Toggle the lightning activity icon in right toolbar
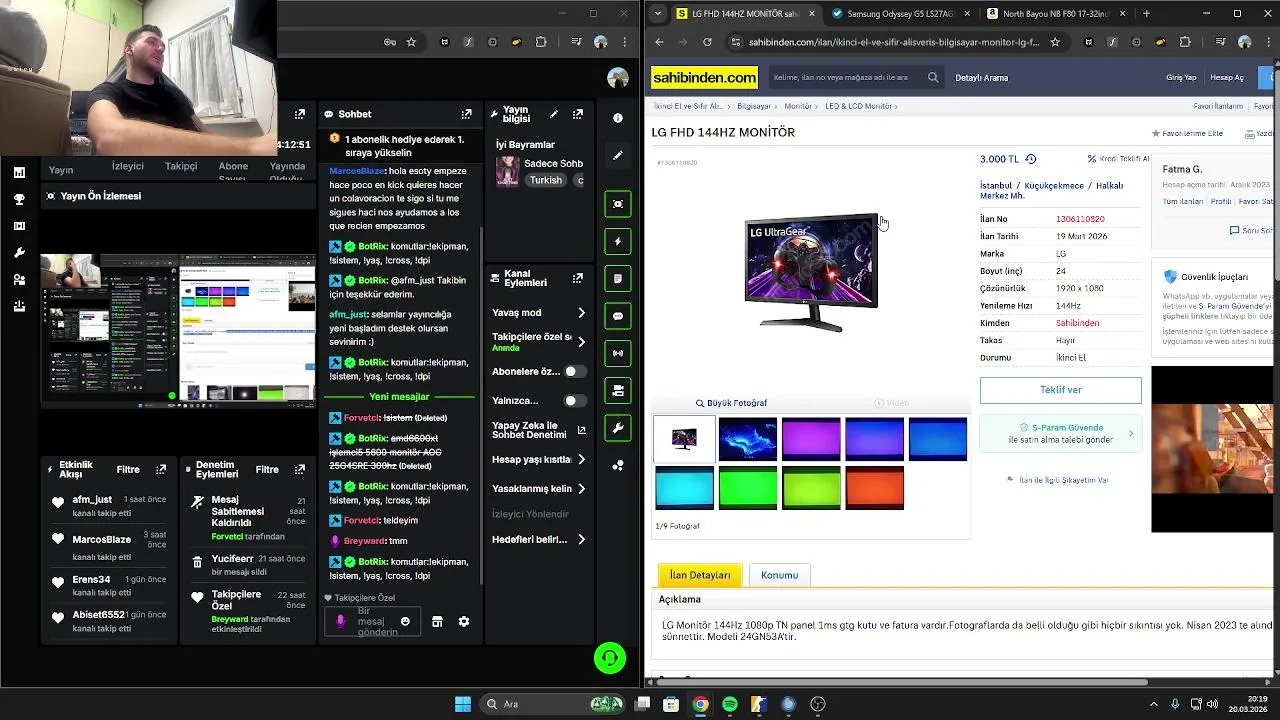 (x=618, y=241)
